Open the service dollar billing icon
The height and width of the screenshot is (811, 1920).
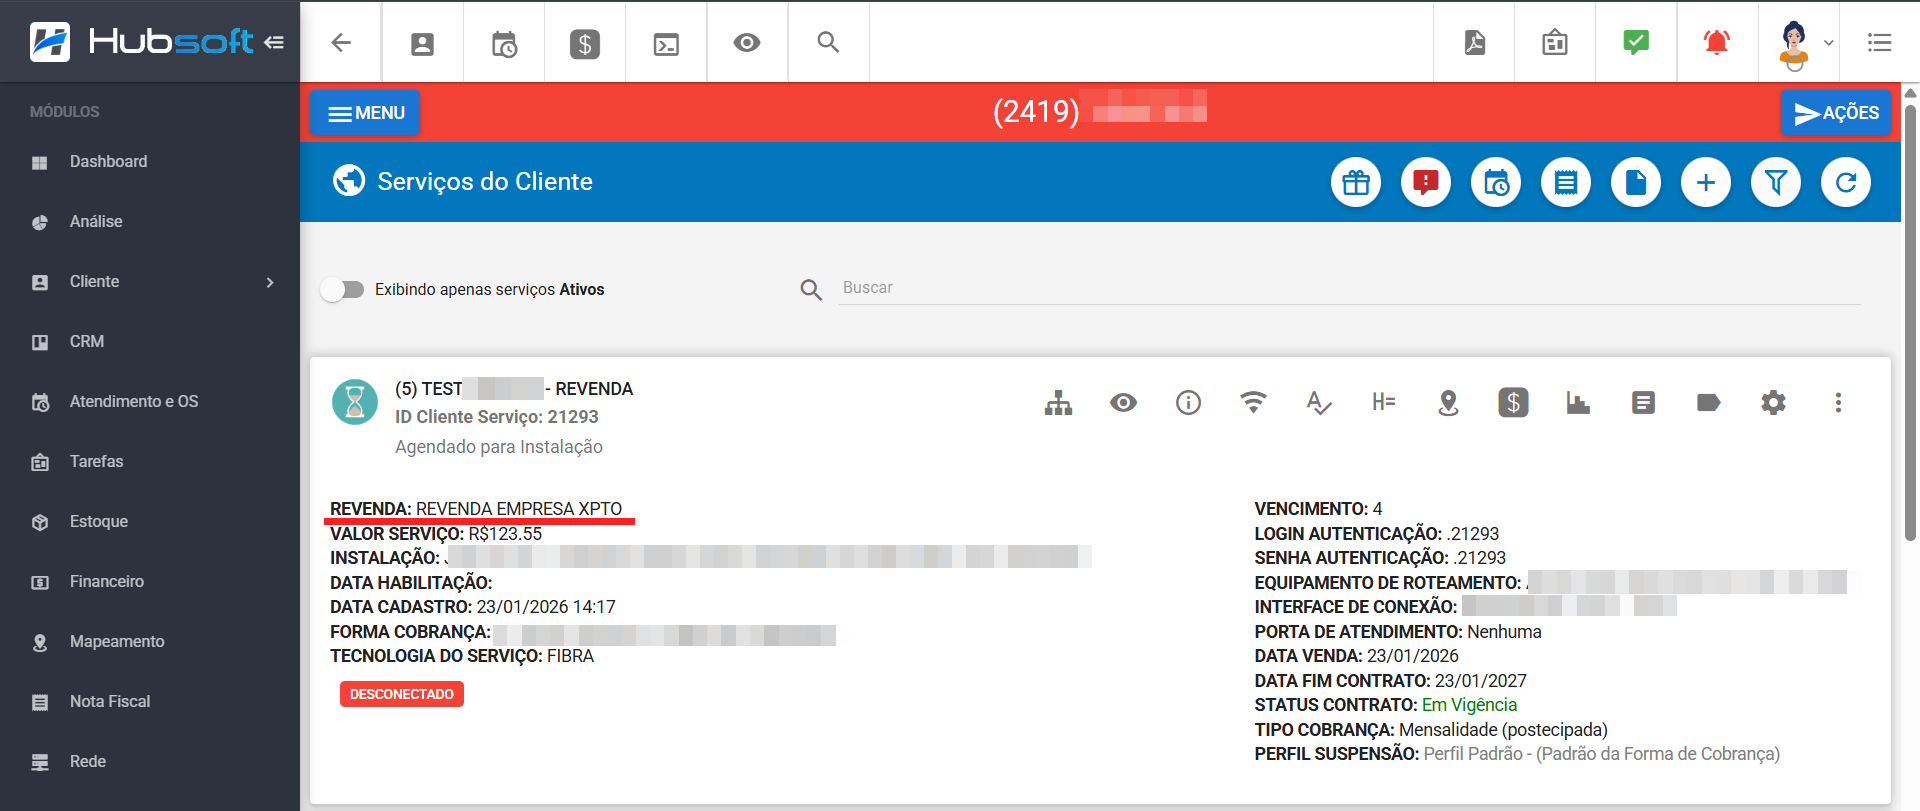pos(1513,403)
